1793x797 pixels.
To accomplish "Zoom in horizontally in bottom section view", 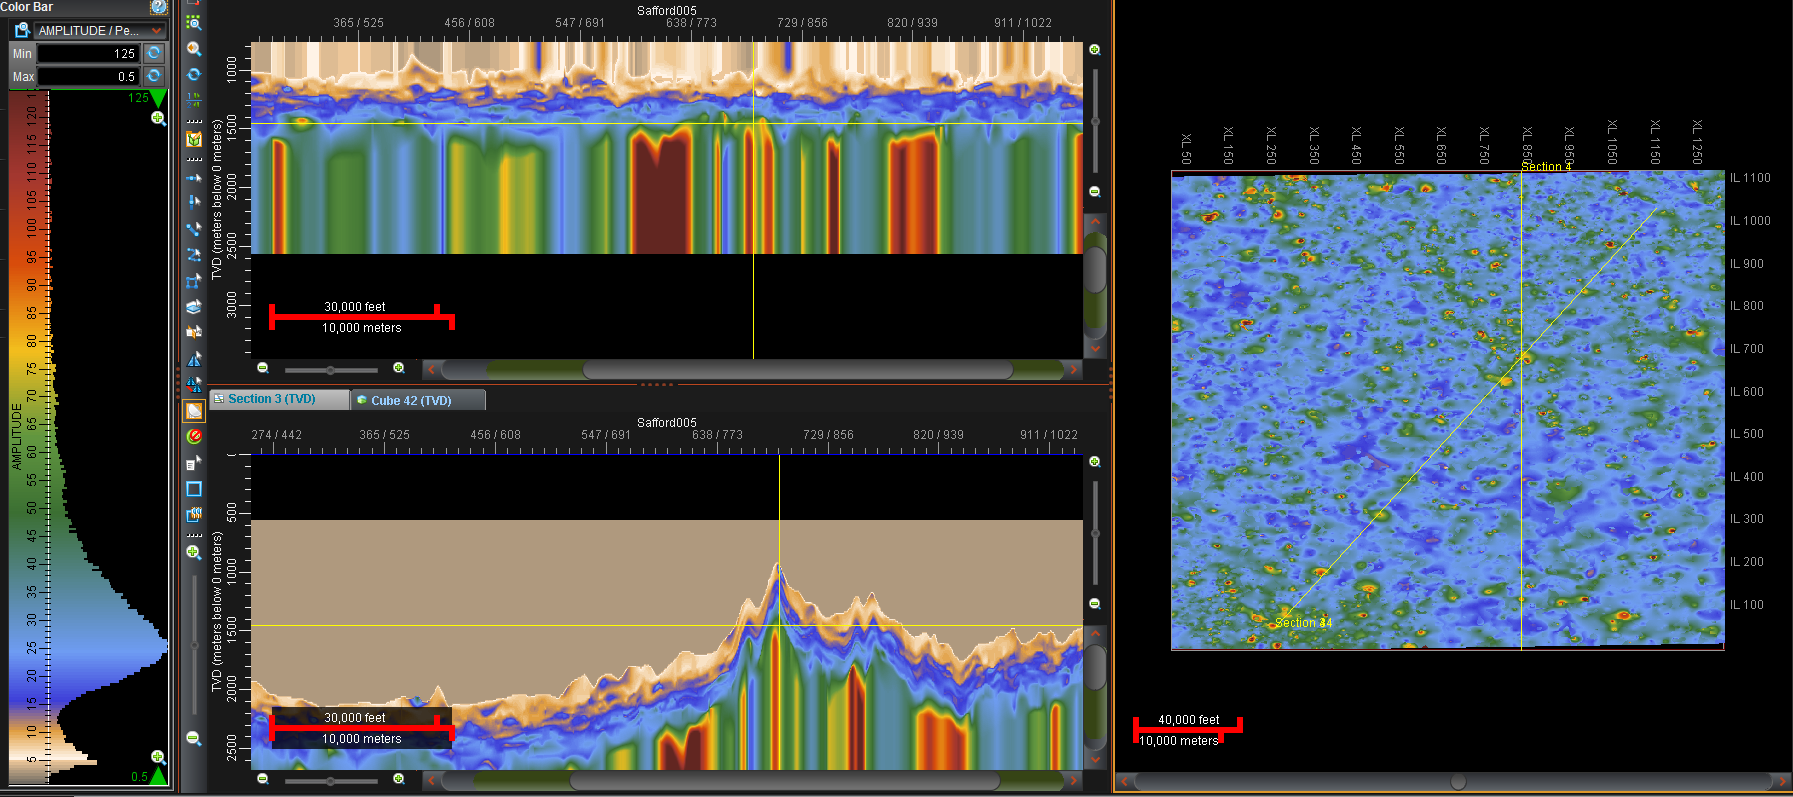I will 399,779.
